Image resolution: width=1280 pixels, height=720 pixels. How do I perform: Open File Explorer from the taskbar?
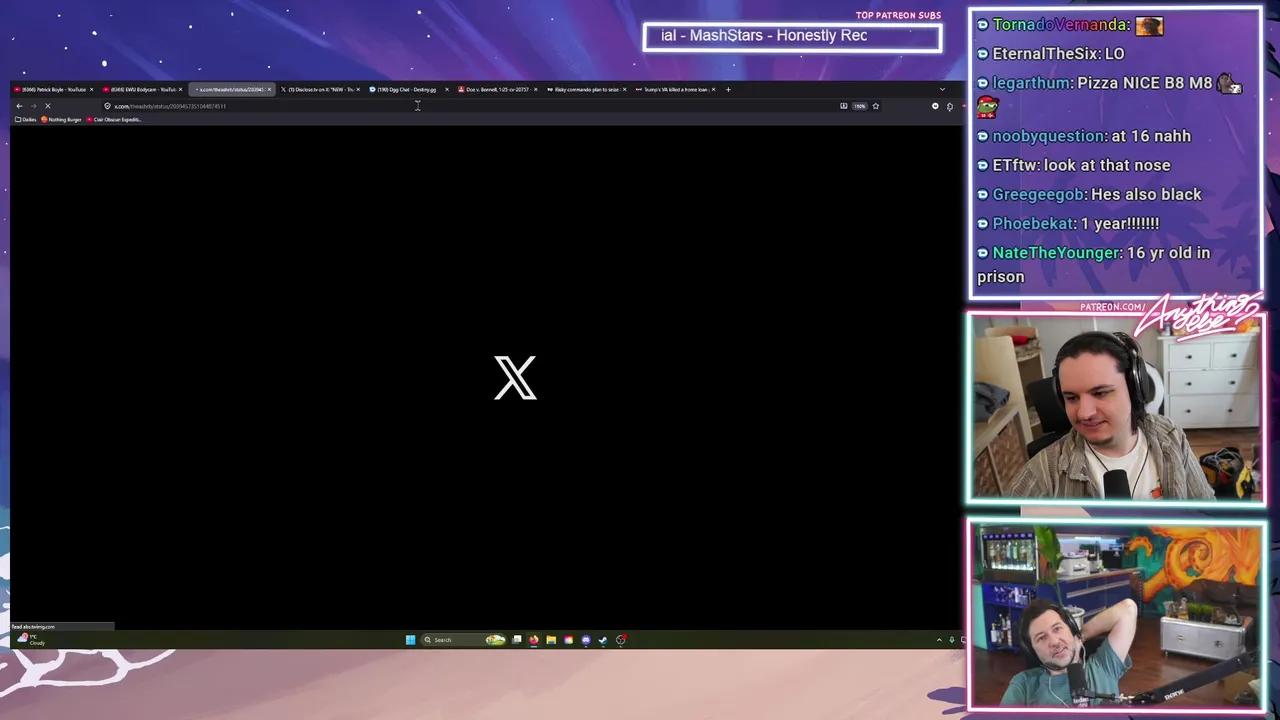551,640
